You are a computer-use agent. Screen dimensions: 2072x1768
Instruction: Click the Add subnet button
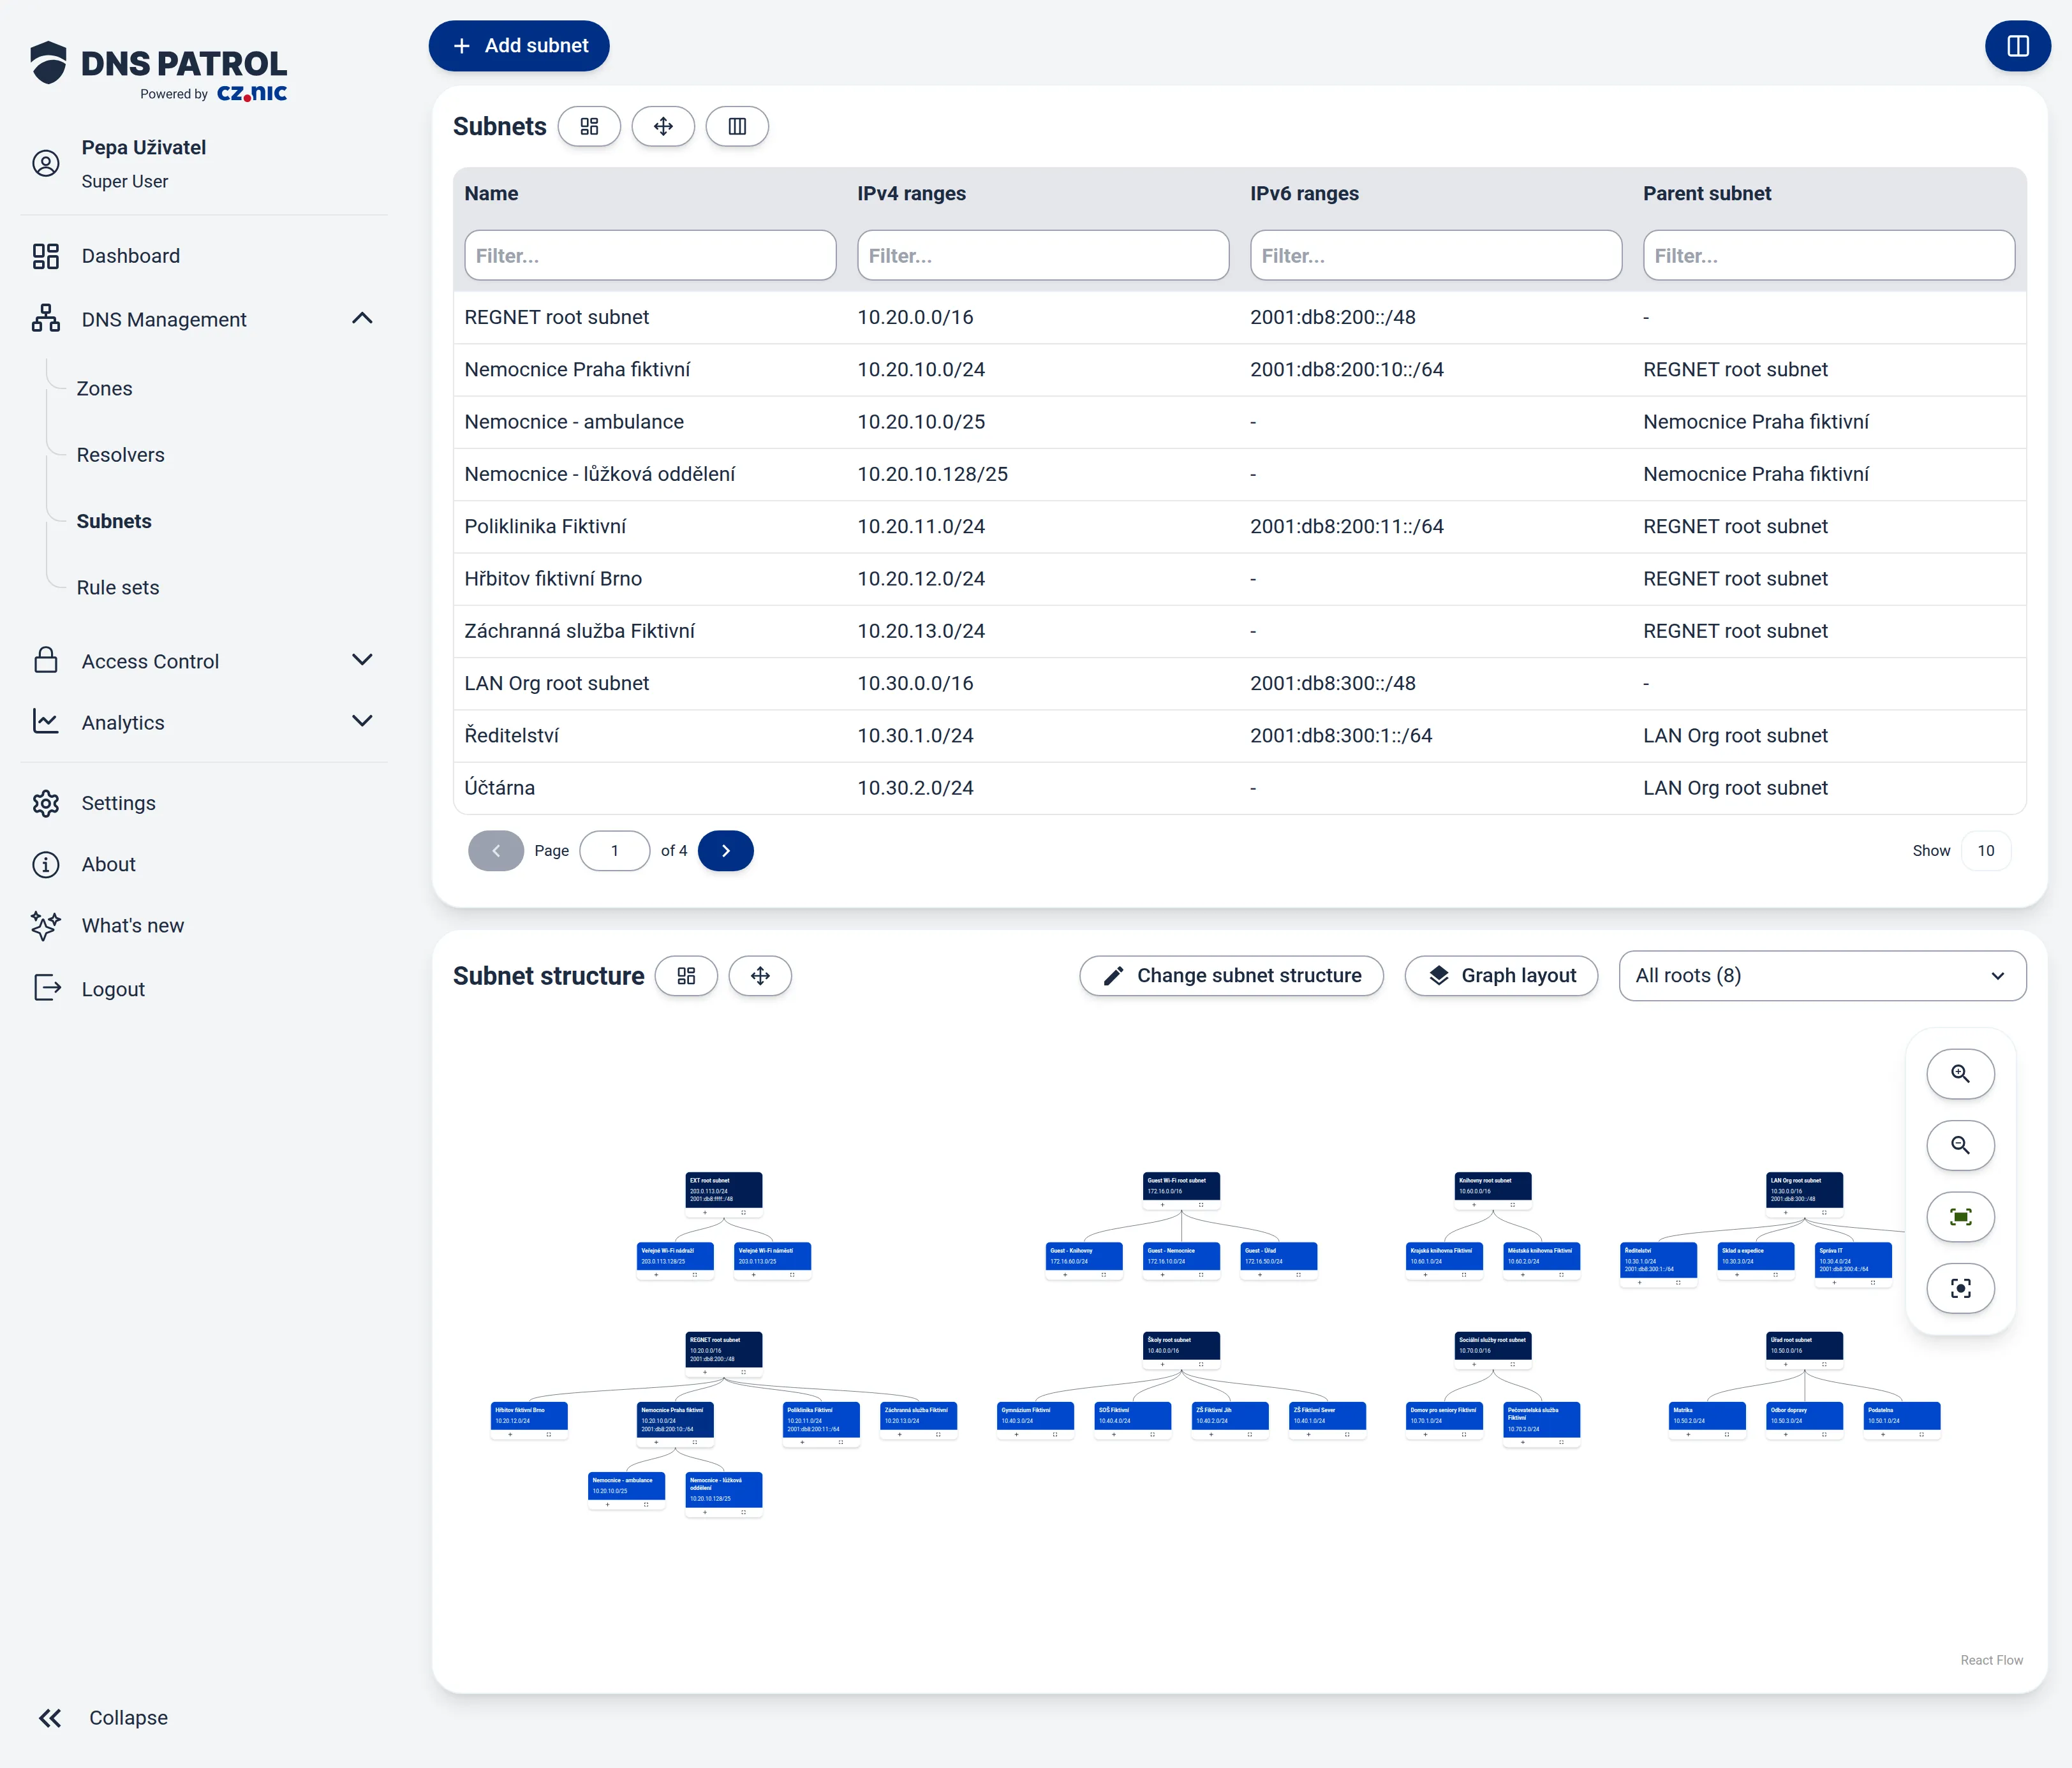[x=519, y=46]
